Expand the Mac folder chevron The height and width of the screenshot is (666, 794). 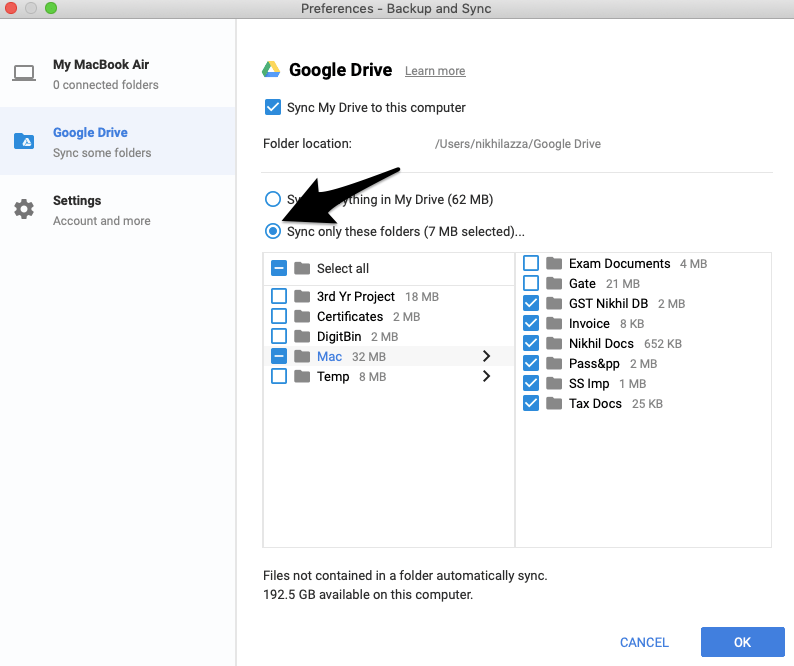pyautogui.click(x=486, y=356)
